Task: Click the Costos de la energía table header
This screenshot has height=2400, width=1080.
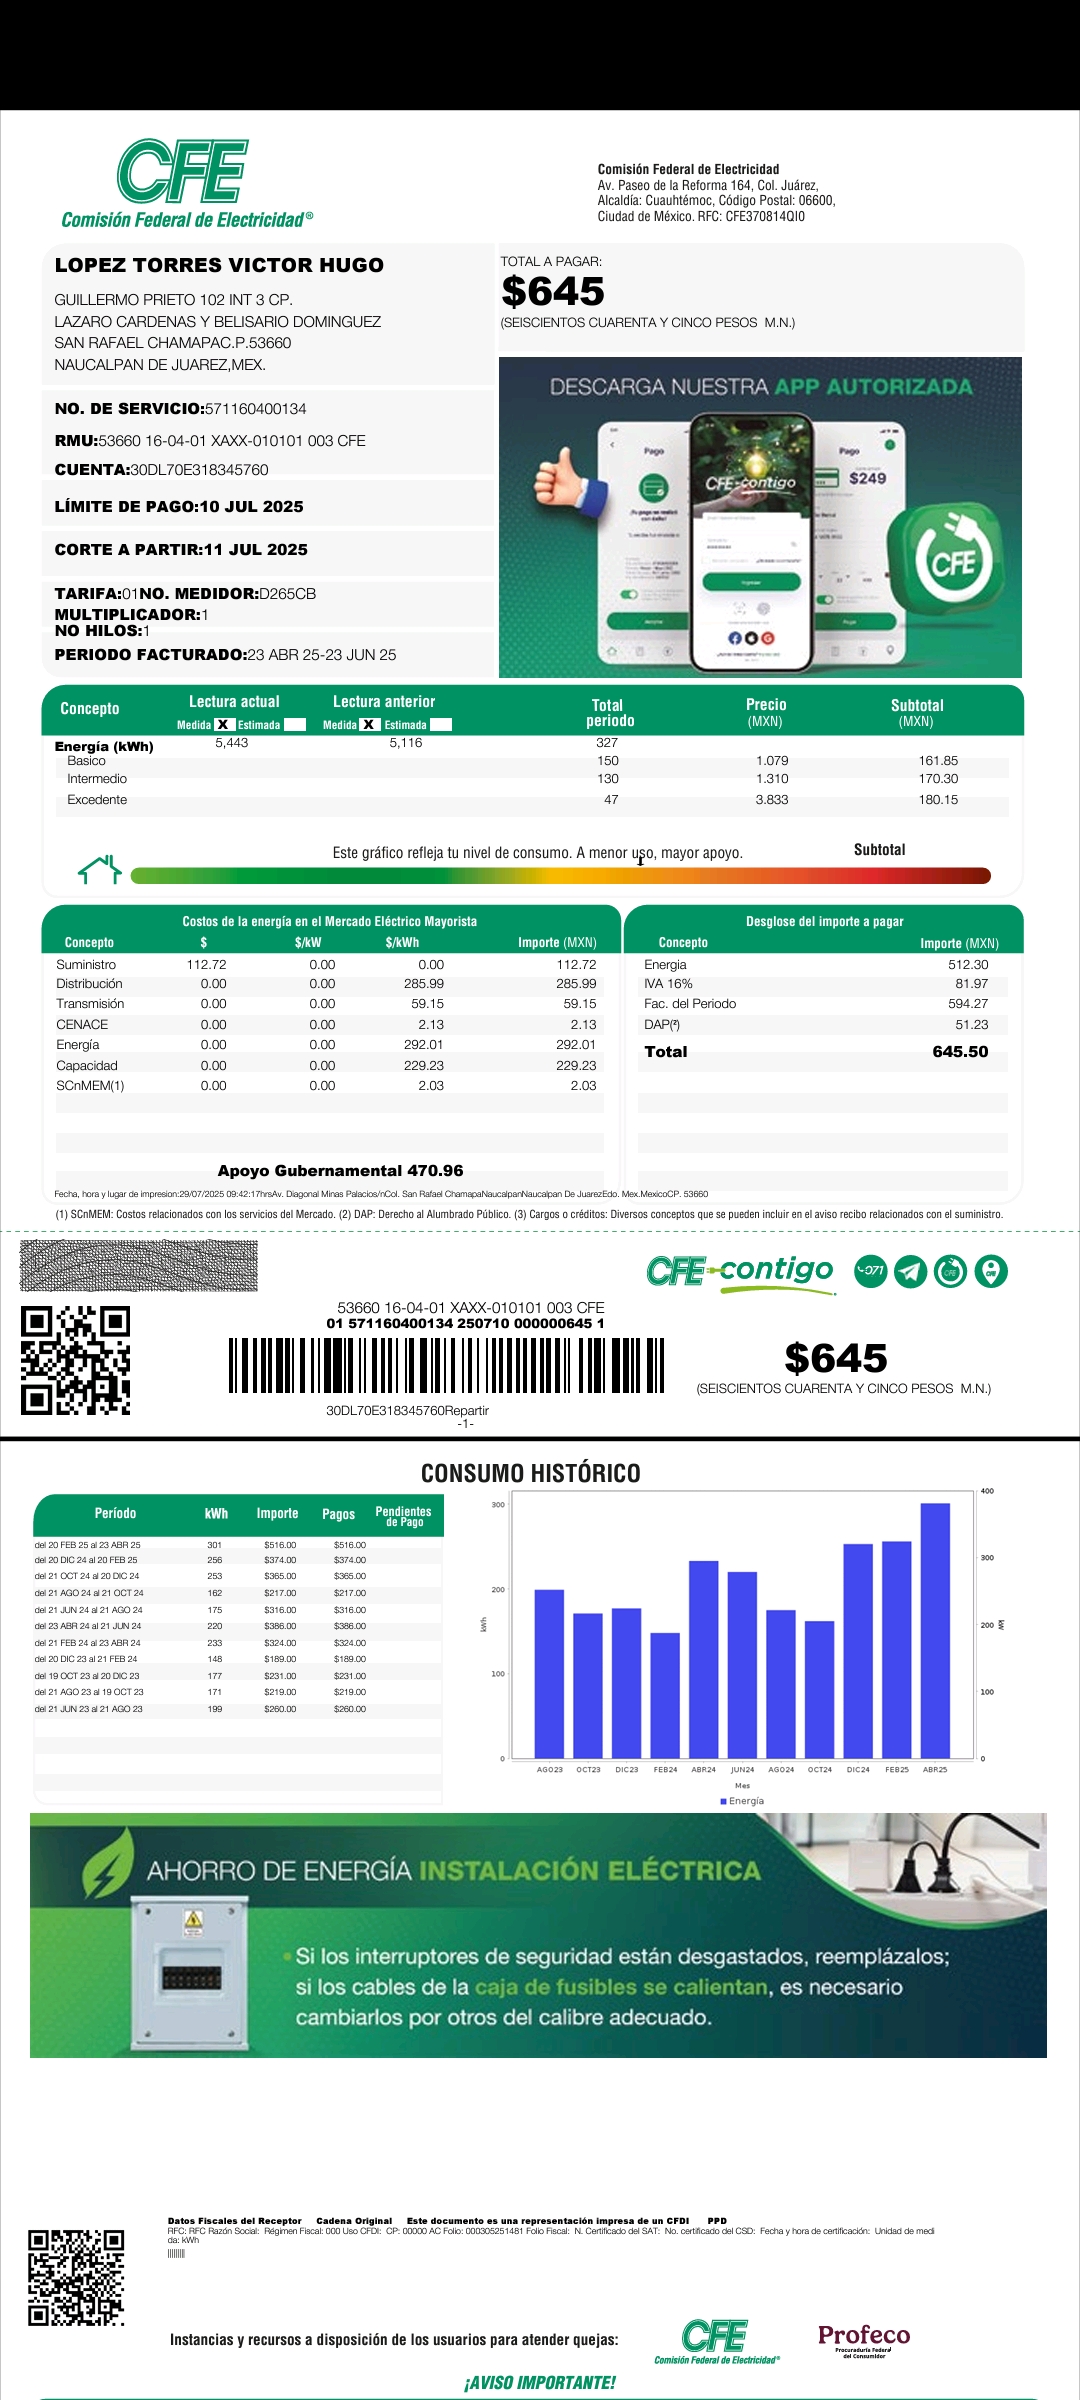Action: coord(329,921)
